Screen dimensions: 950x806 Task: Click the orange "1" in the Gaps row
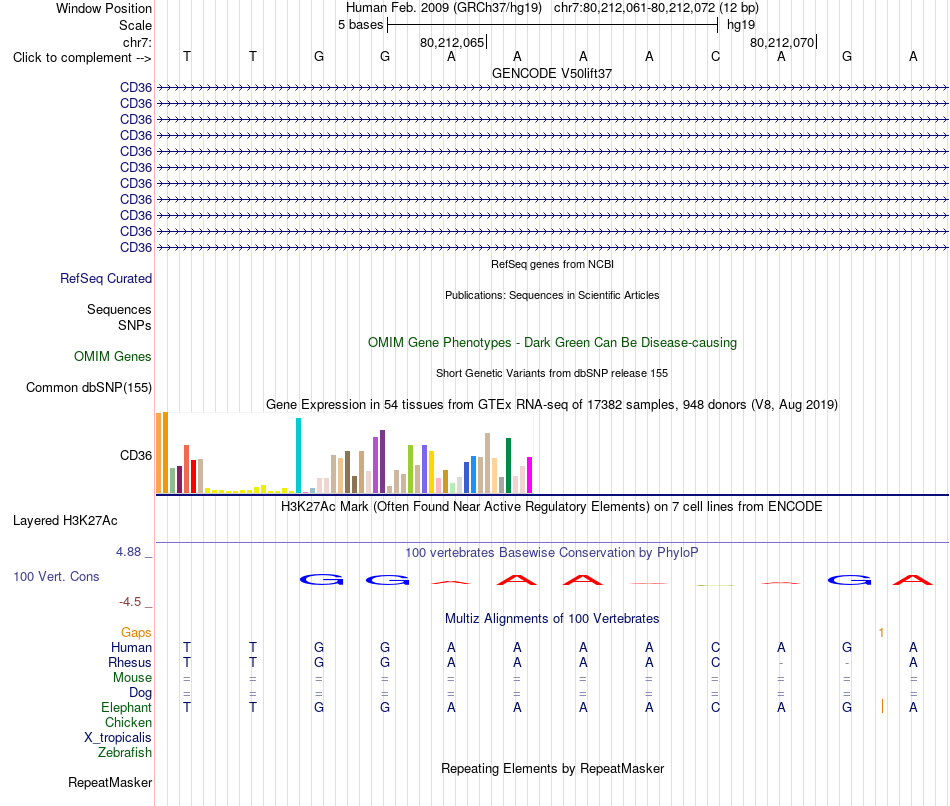pyautogui.click(x=882, y=633)
